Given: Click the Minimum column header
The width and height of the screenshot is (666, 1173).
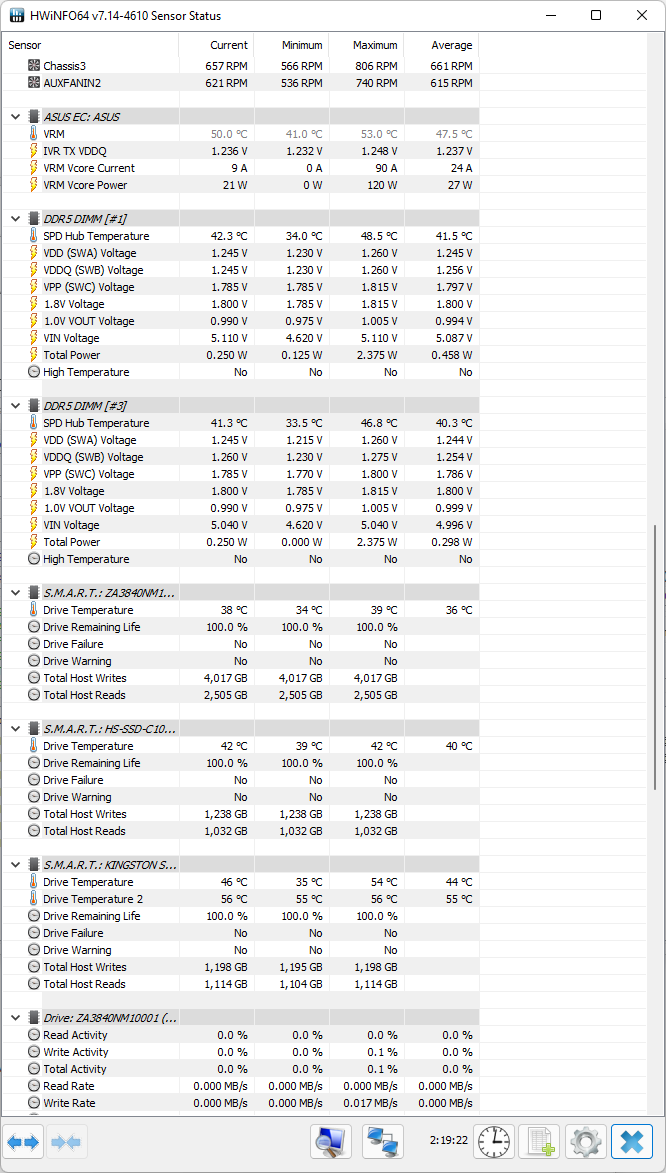Looking at the screenshot, I should click(x=291, y=45).
